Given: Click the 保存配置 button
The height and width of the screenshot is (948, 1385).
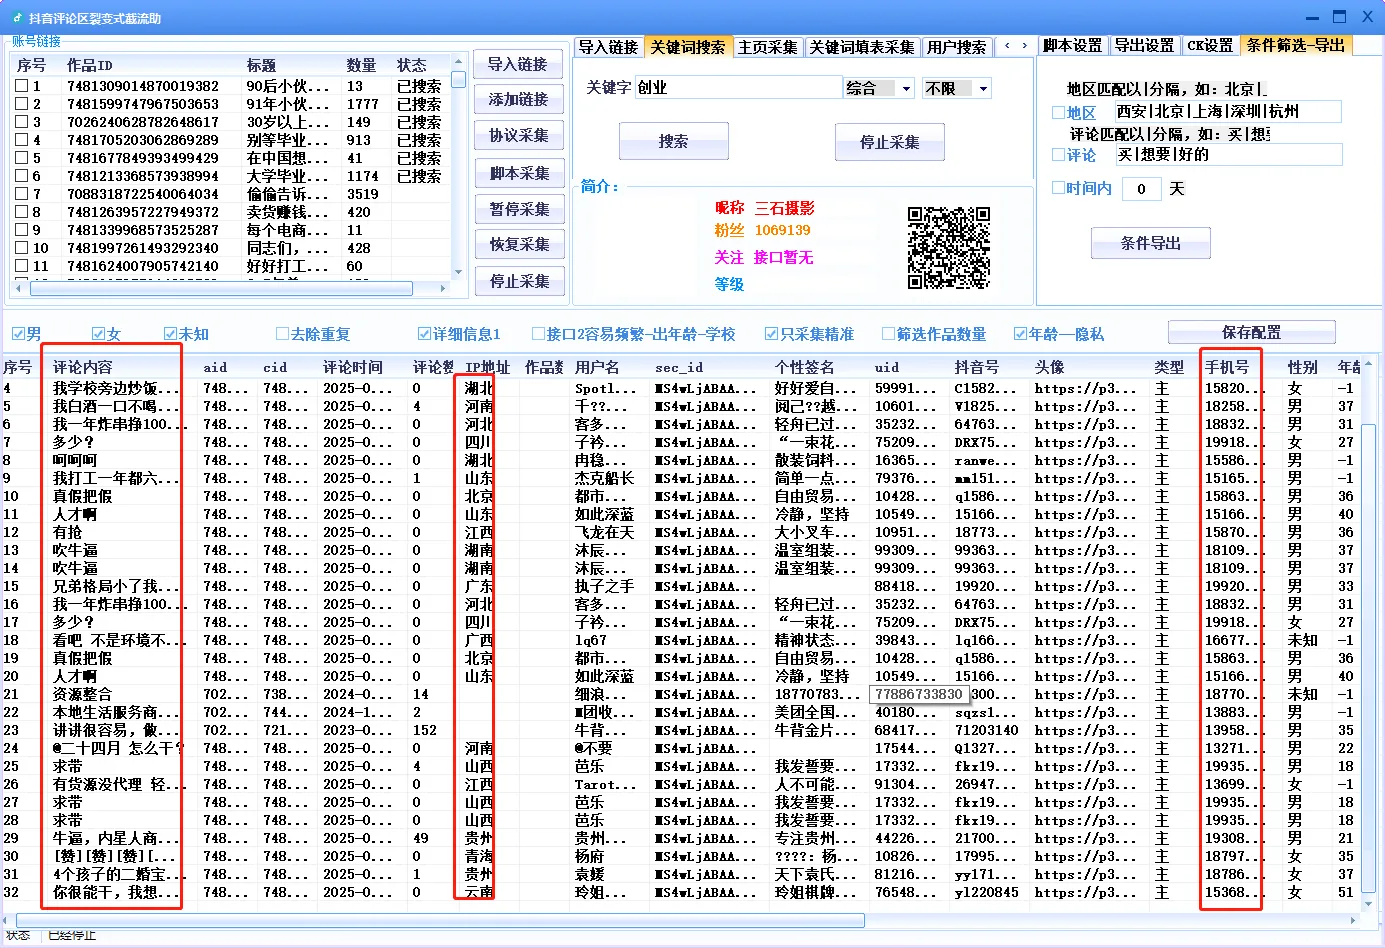Looking at the screenshot, I should coord(1251,332).
